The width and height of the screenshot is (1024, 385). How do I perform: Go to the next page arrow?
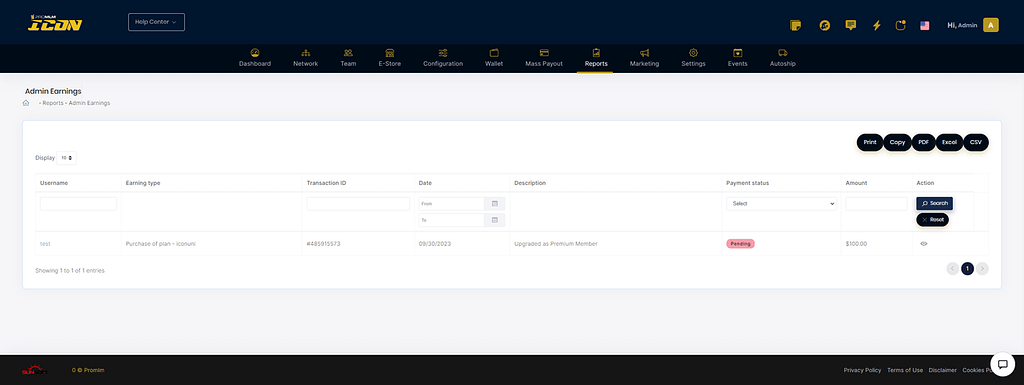(982, 268)
